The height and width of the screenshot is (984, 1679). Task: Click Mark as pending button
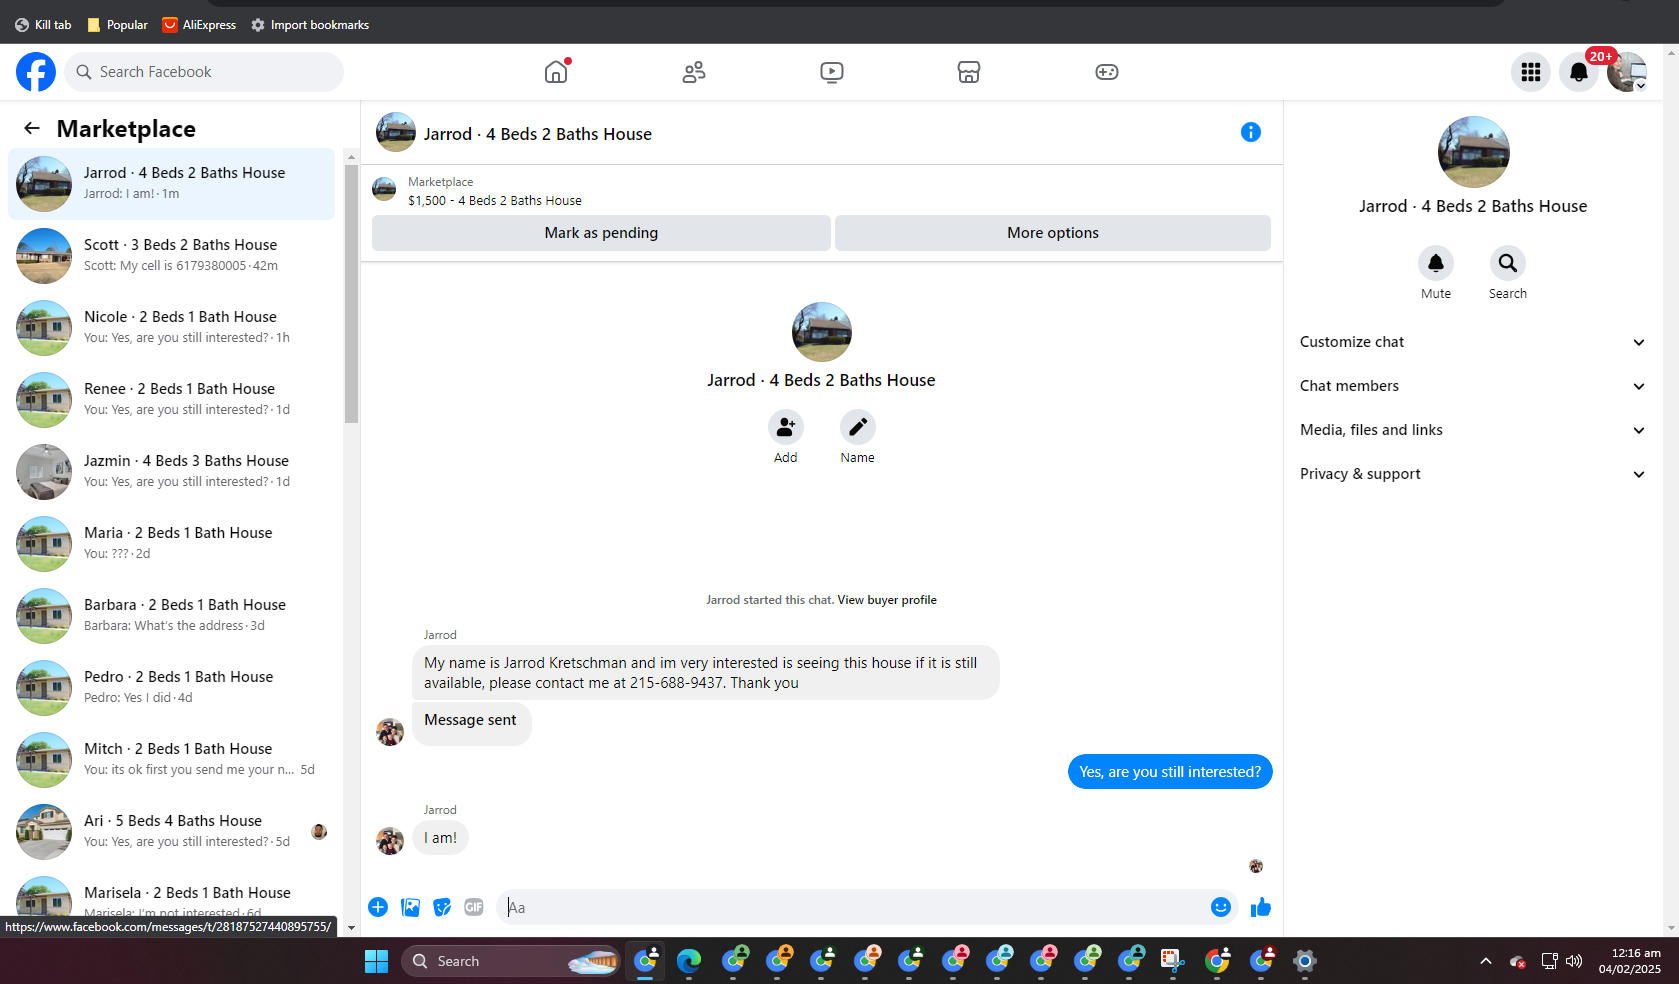[x=601, y=233]
